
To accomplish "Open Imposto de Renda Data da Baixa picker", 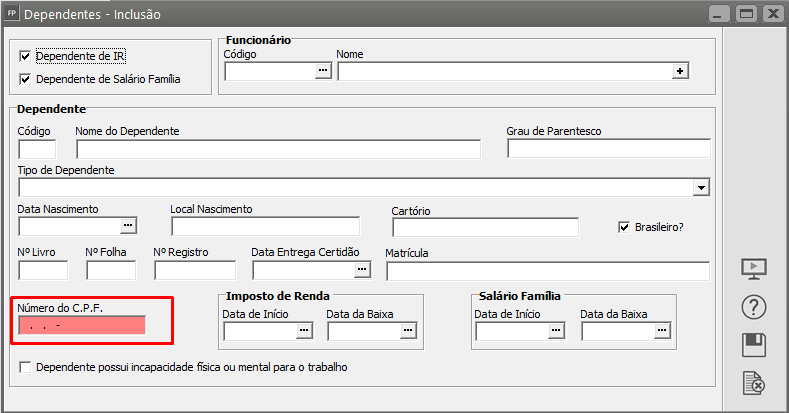I will tap(408, 331).
